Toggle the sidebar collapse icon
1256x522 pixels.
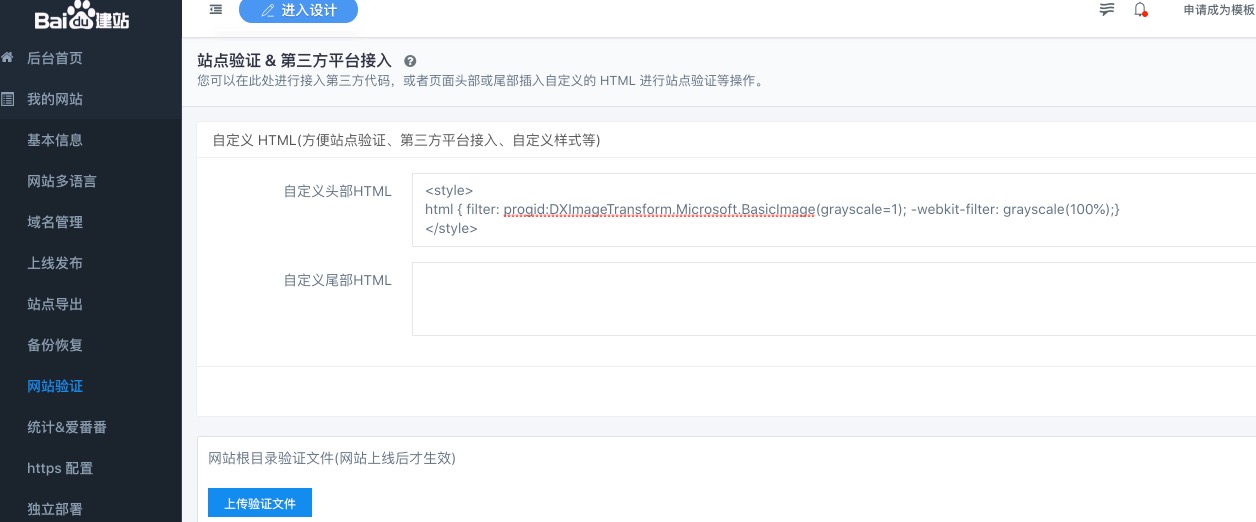pos(216,10)
